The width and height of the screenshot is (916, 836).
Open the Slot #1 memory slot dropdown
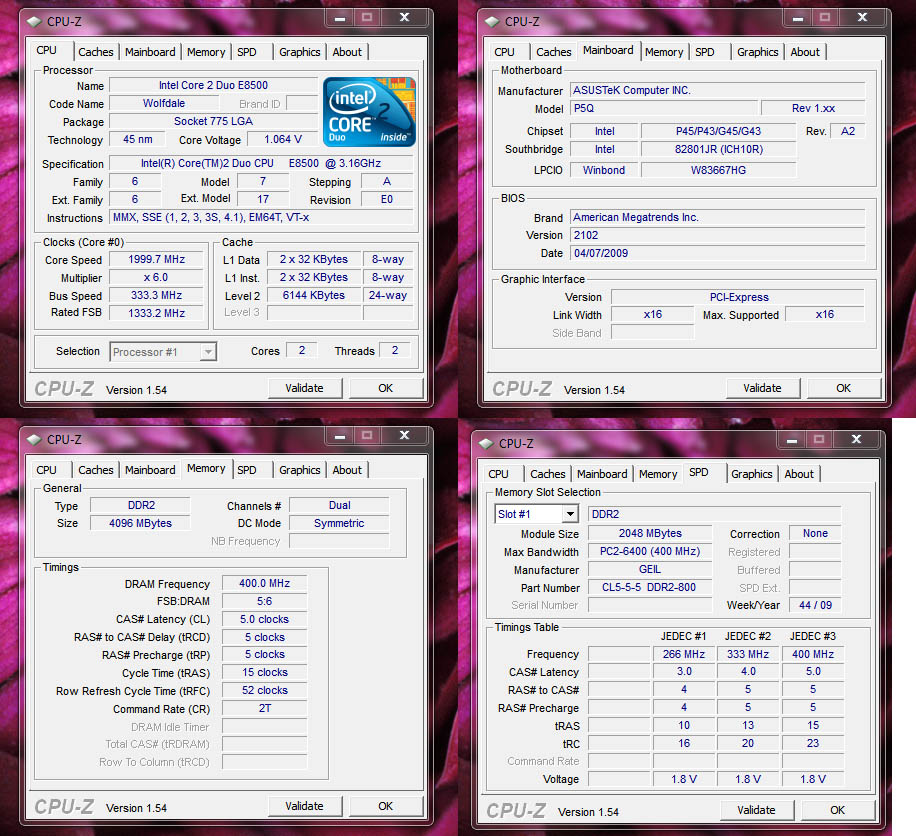(536, 514)
